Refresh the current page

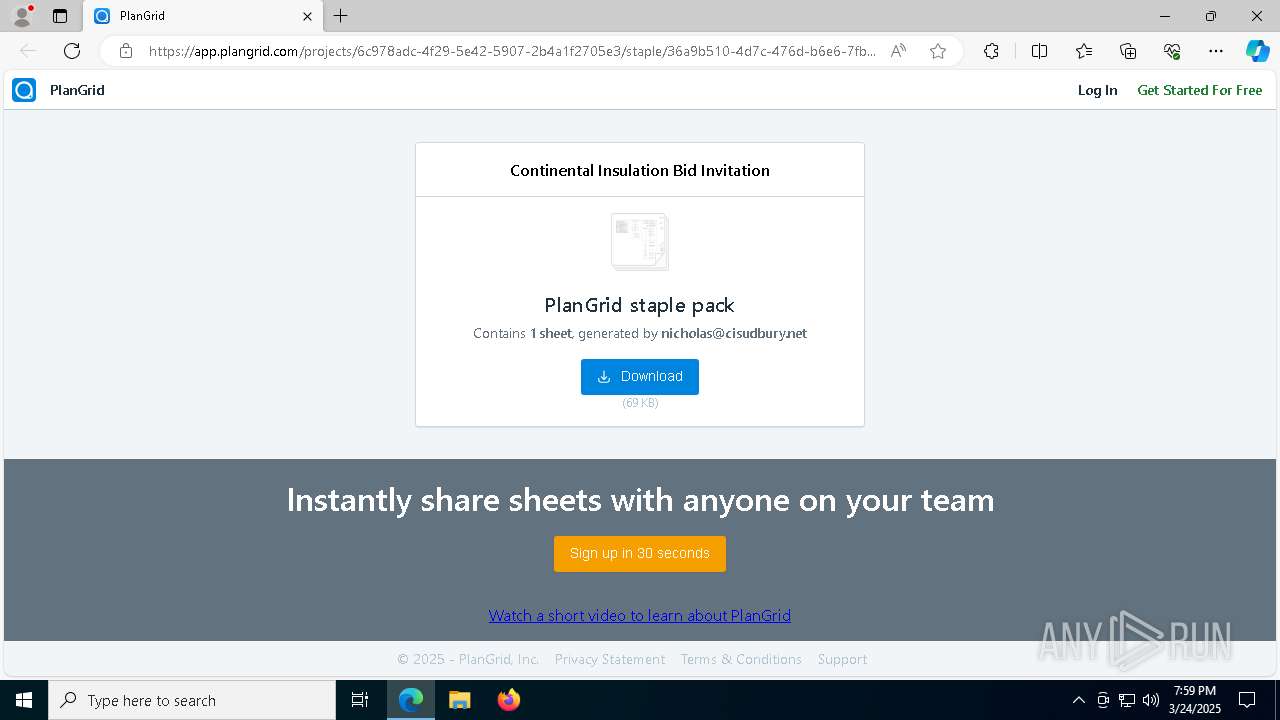coord(72,51)
